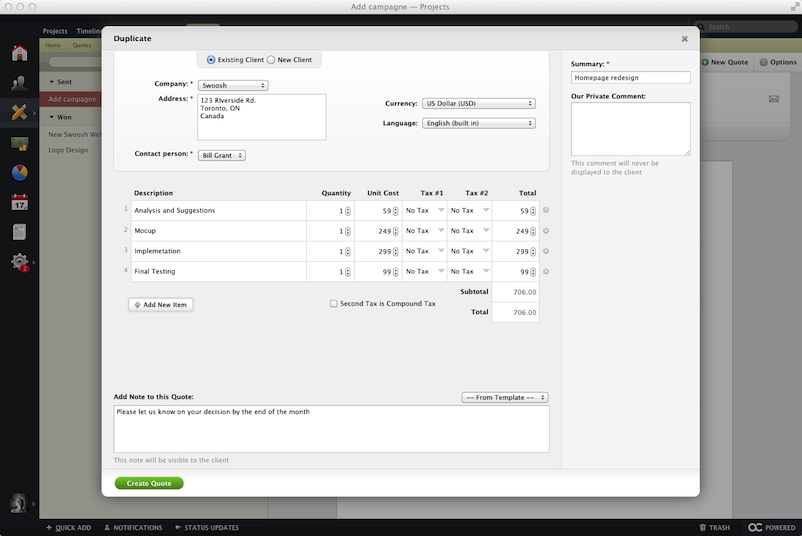This screenshot has height=536, width=802.
Task: Switch to the Projects tab in top bar
Action: 55,31
